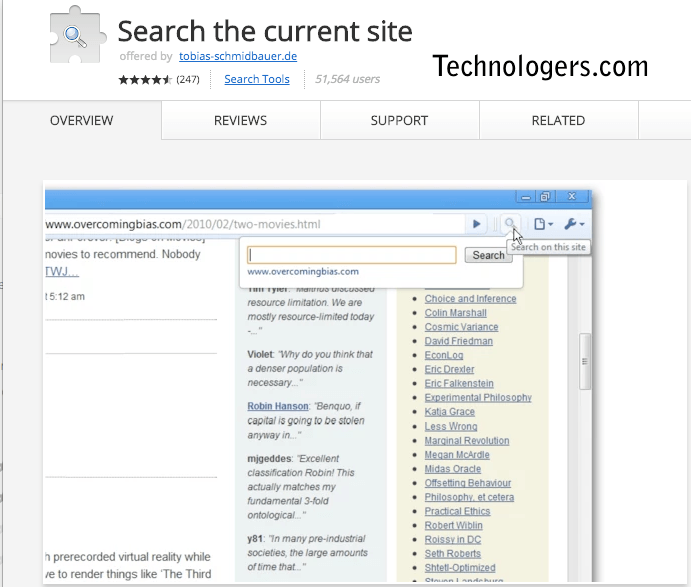The height and width of the screenshot is (587, 691).
Task: Open the Midas Oracle link
Action: tap(453, 469)
